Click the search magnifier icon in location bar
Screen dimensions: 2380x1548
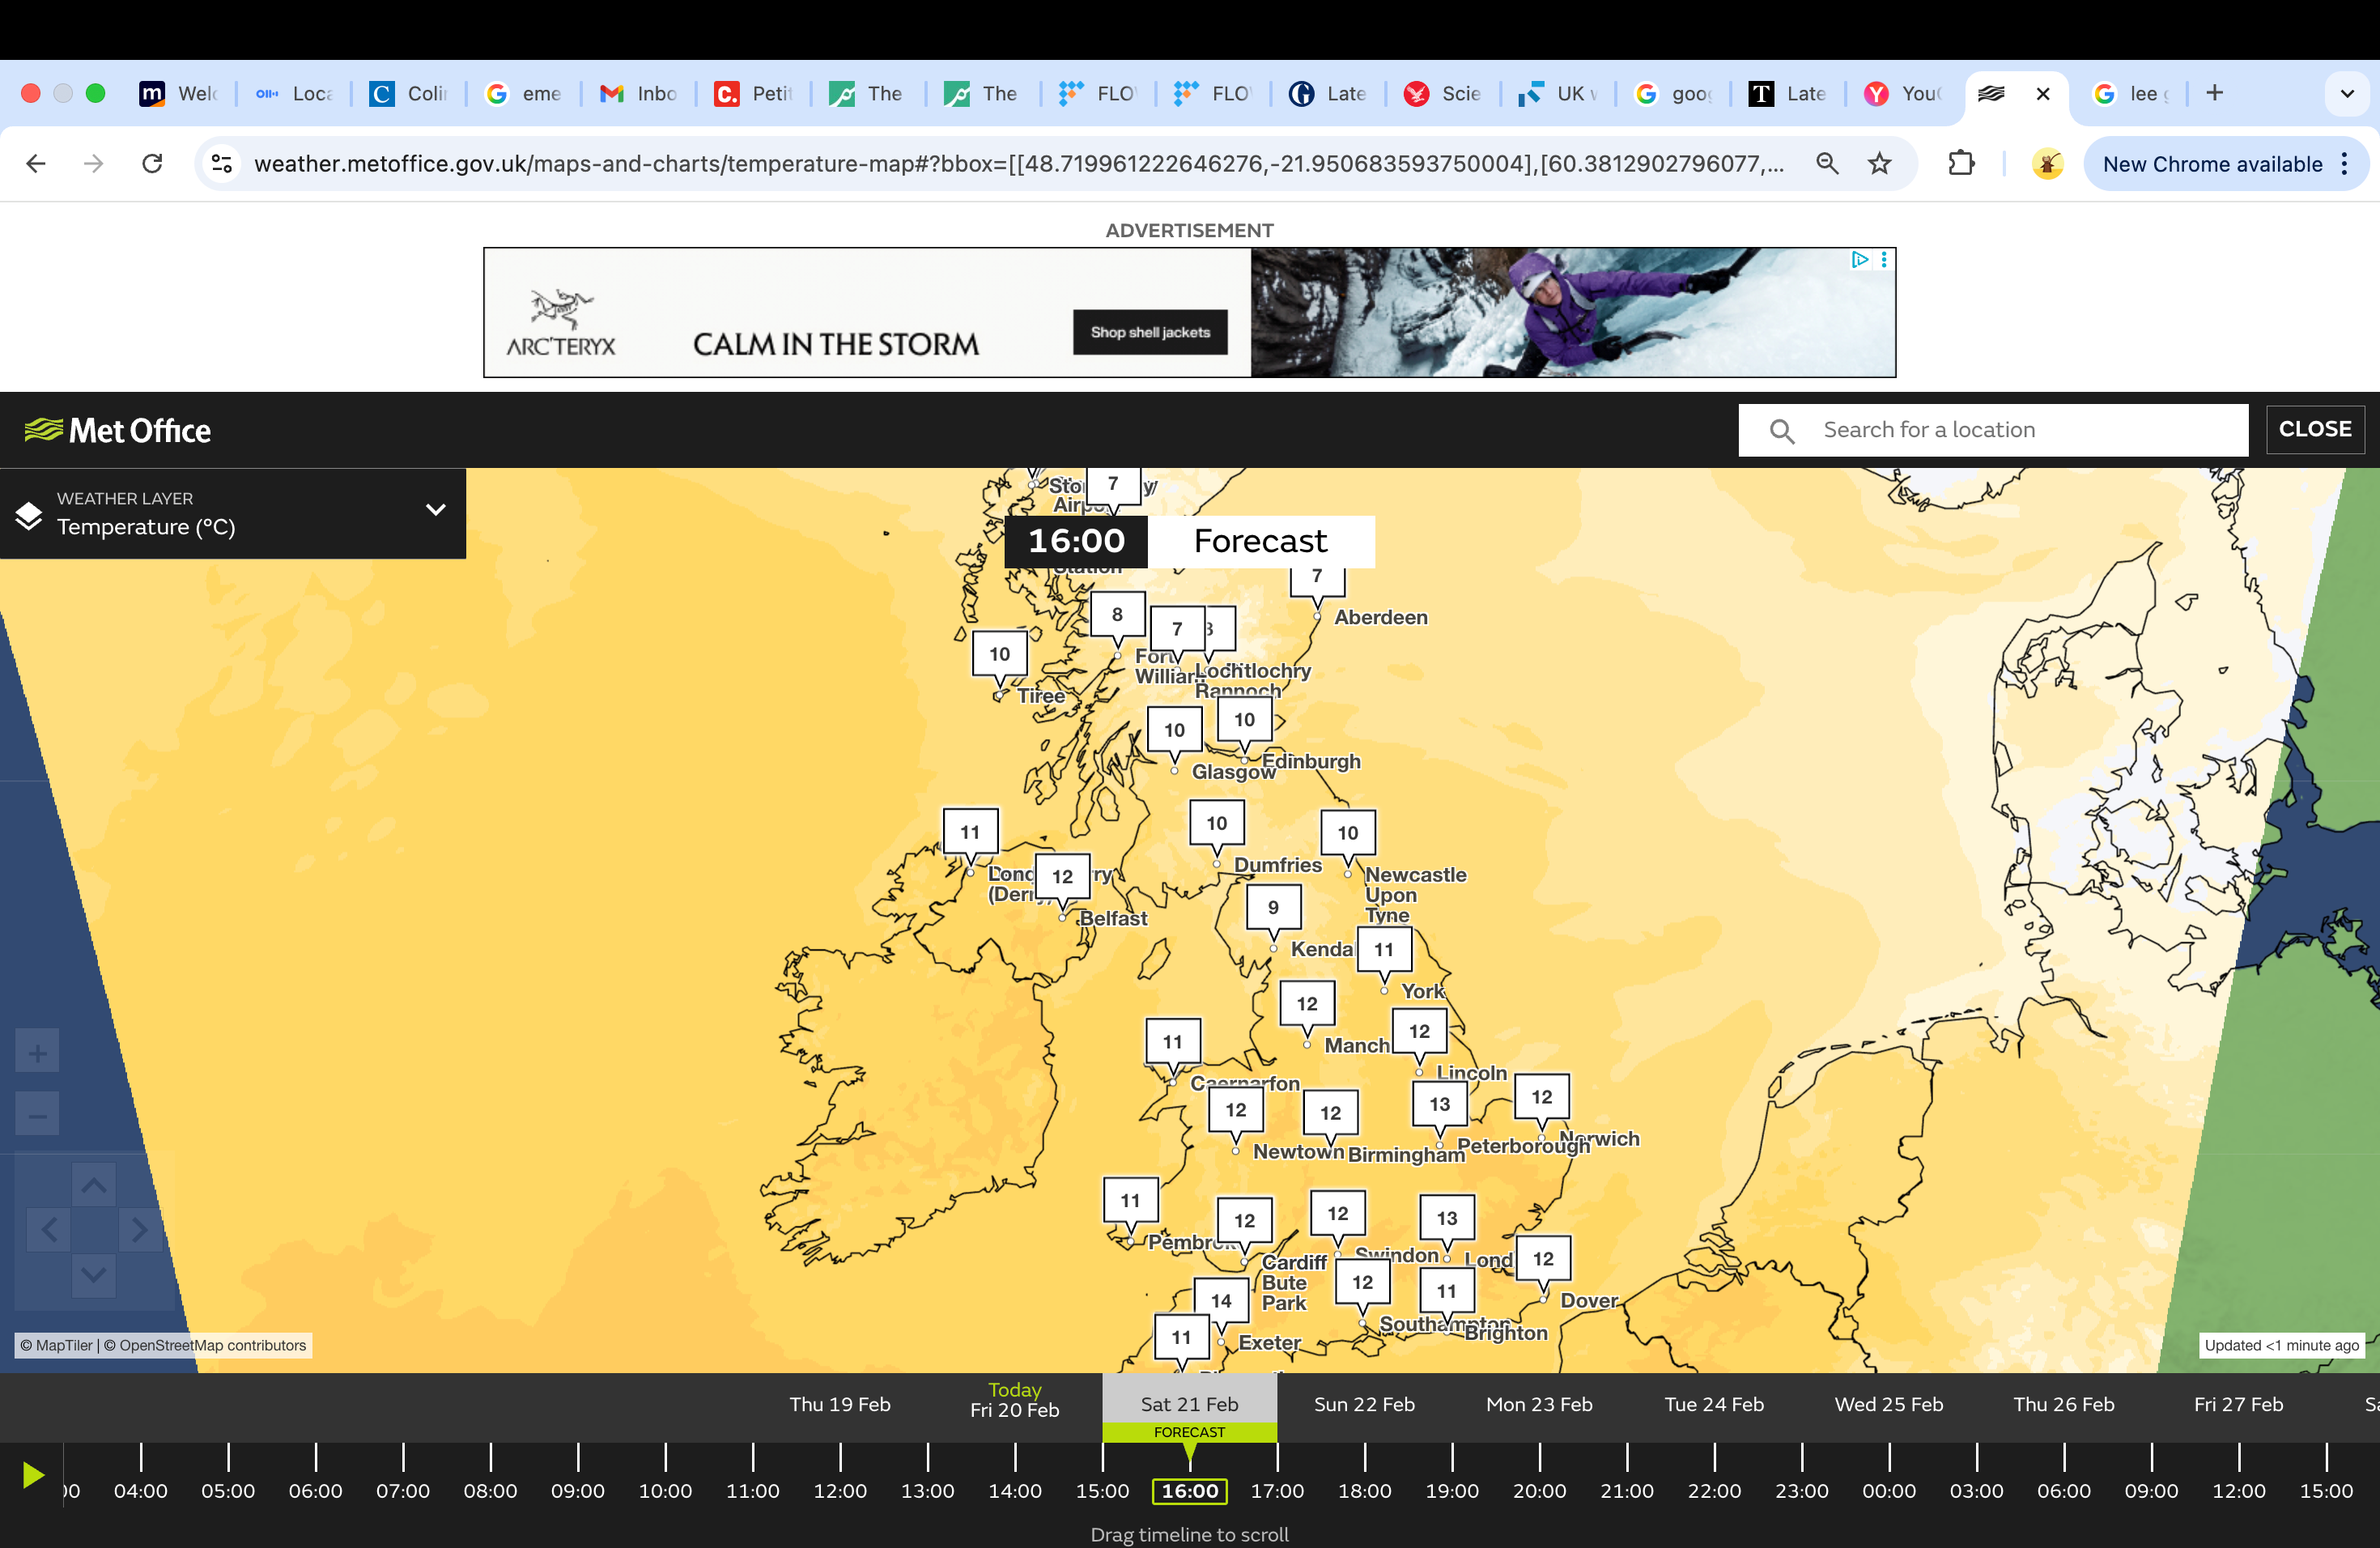click(x=1783, y=430)
